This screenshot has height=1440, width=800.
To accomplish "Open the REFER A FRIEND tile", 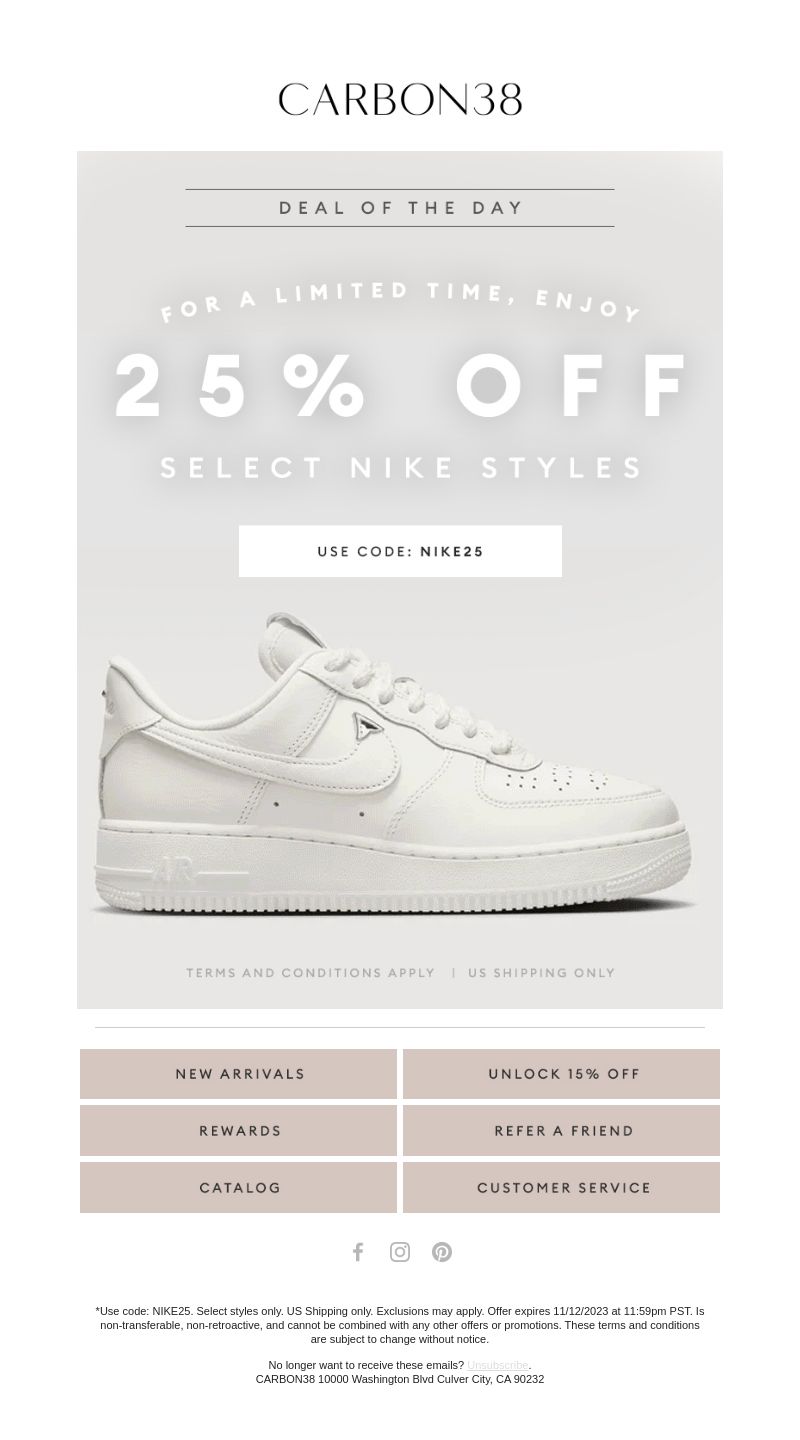I will click(561, 1131).
